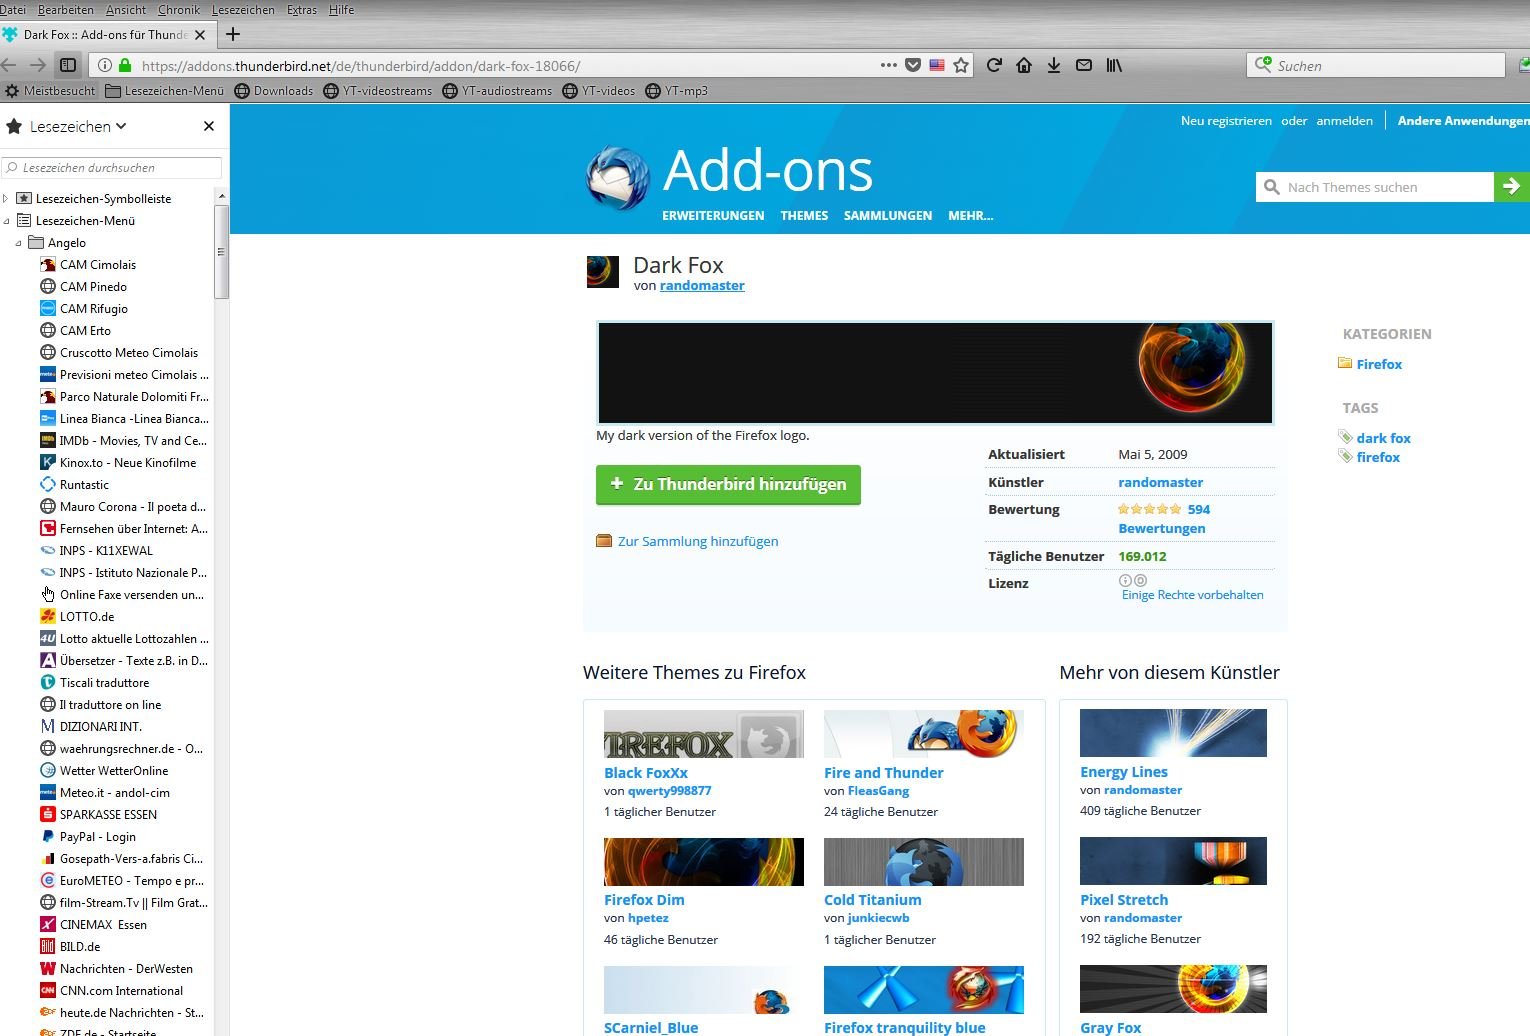
Task: Open the page actions three-dot menu
Action: 888,65
